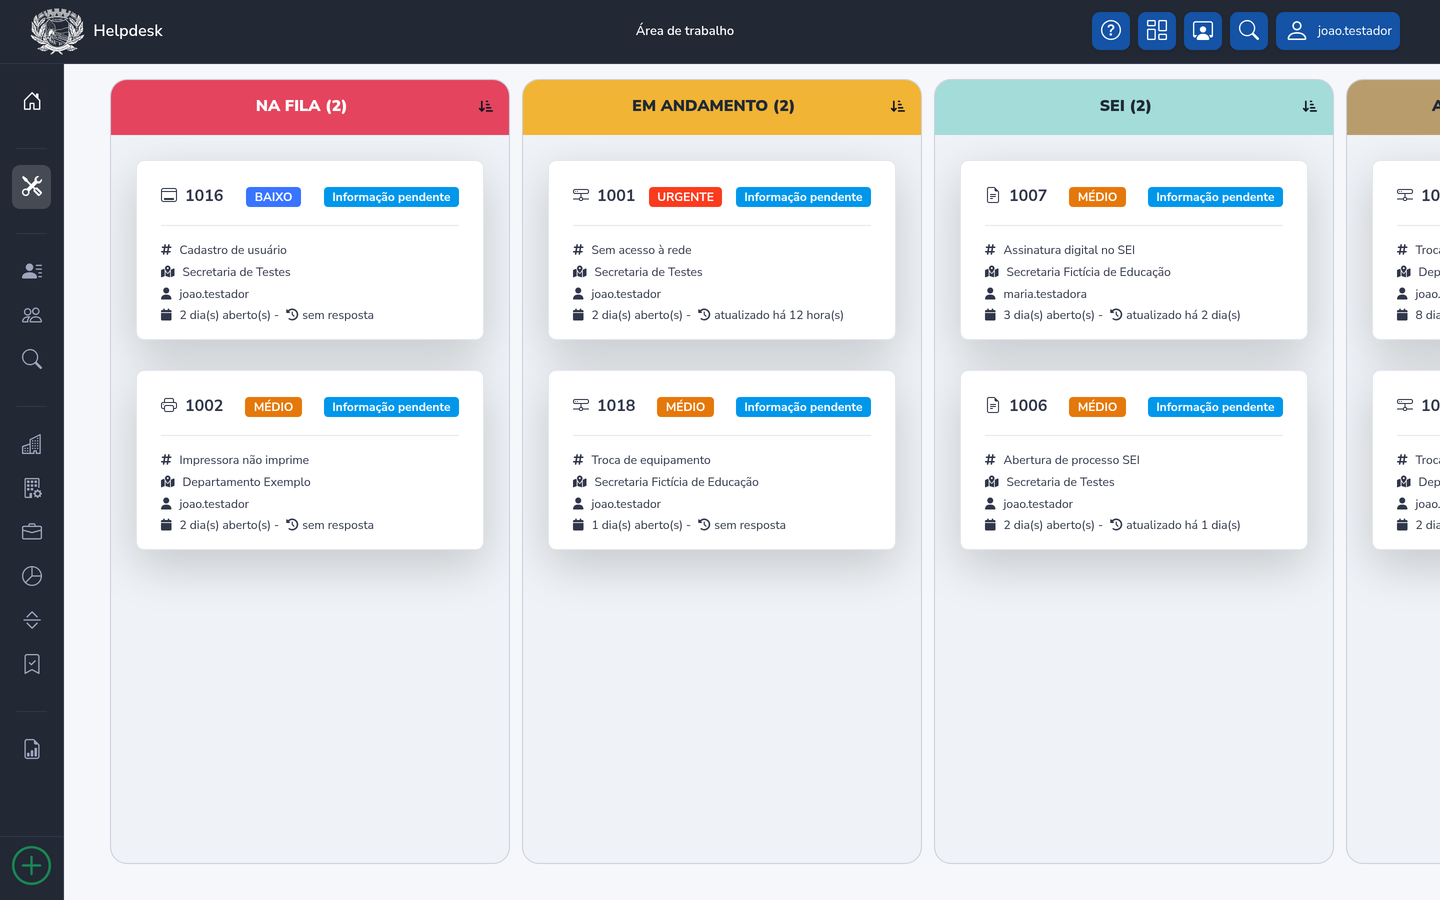Click MÉDIO badge on ticket 1006
This screenshot has height=900, width=1440.
tap(1097, 407)
